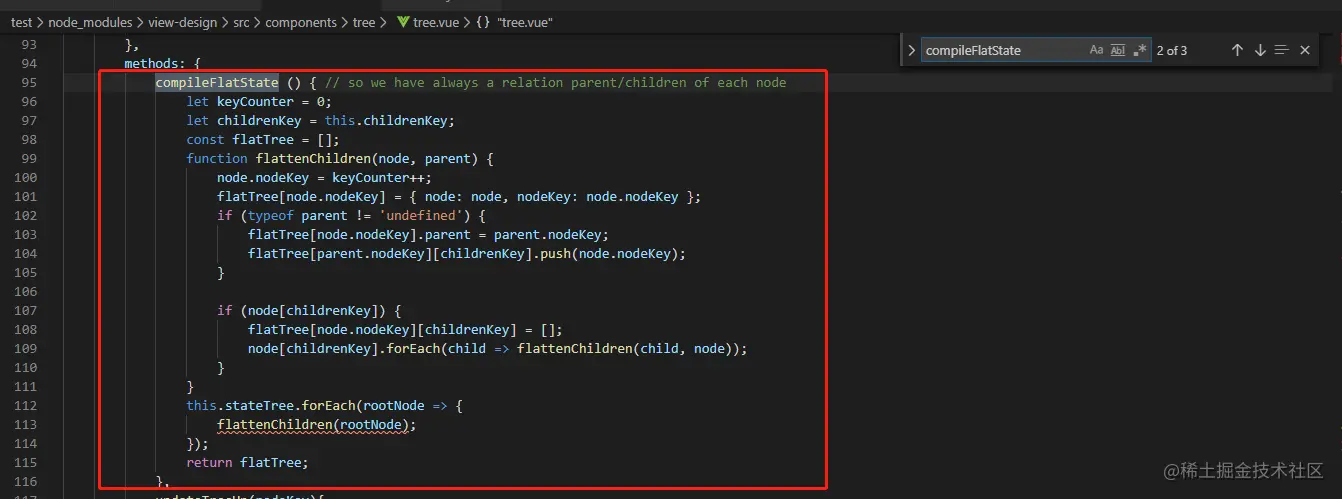Toggle Find in Selection icon
Screen dimensions: 1342x499
pos(1282,50)
